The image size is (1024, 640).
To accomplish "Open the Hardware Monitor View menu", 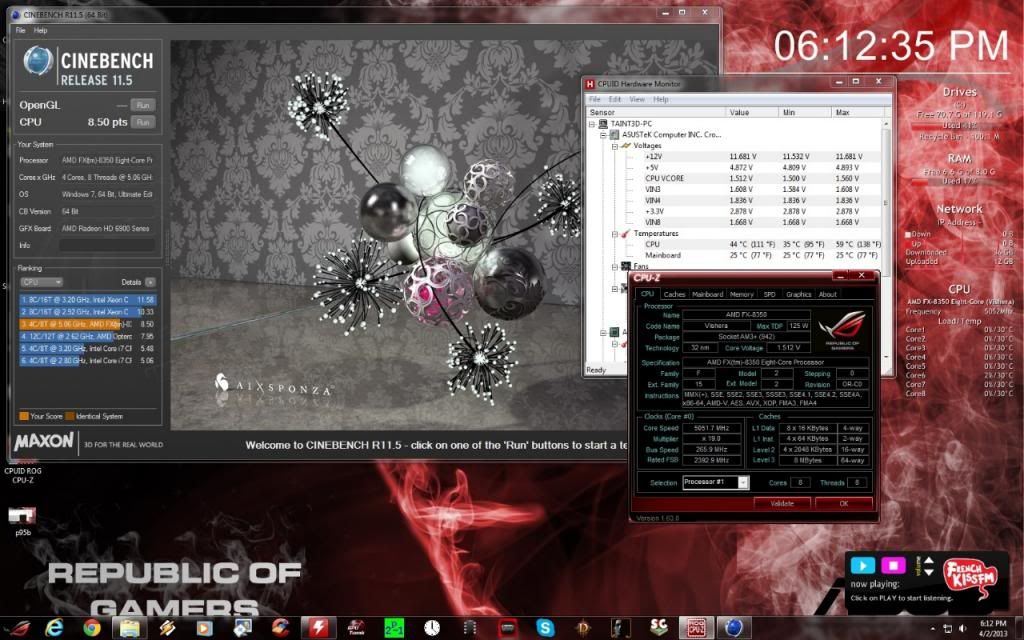I will tap(638, 99).
